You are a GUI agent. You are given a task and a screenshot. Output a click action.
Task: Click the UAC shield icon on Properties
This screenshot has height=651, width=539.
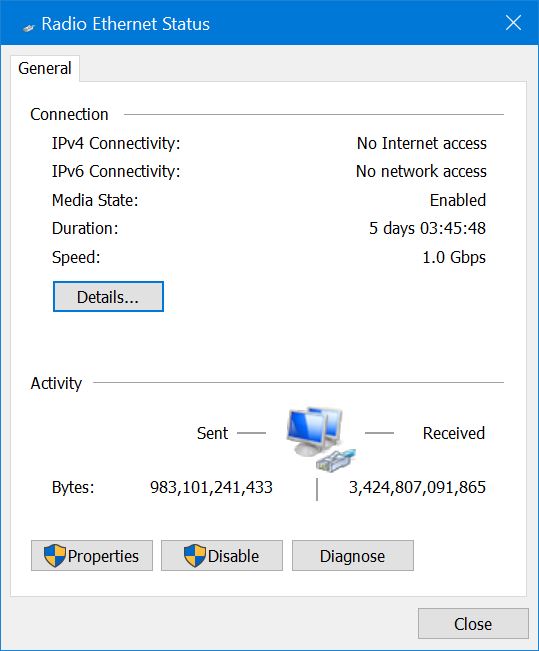[x=55, y=556]
